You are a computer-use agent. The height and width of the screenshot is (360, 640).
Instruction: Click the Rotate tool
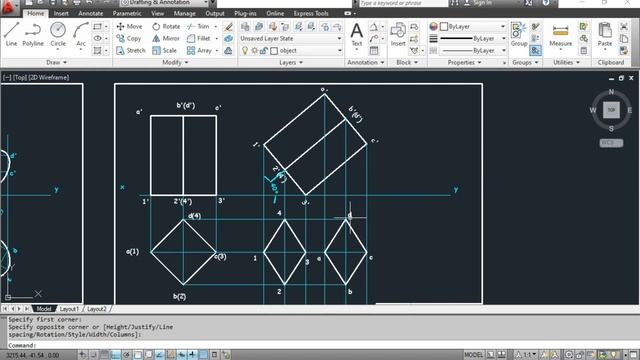click(166, 27)
